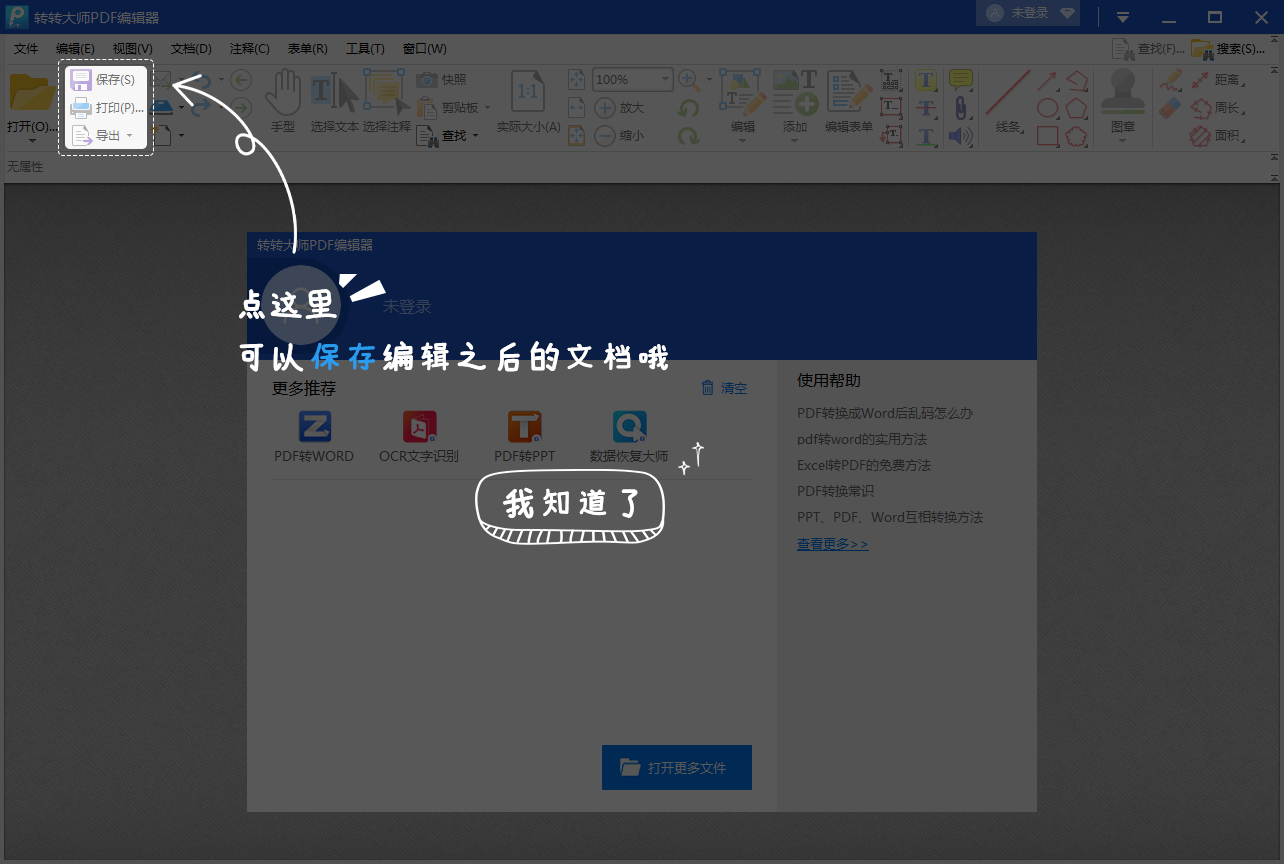This screenshot has width=1284, height=864.
Task: Select the red pentagon polygon tool
Action: pyautogui.click(x=1077, y=107)
